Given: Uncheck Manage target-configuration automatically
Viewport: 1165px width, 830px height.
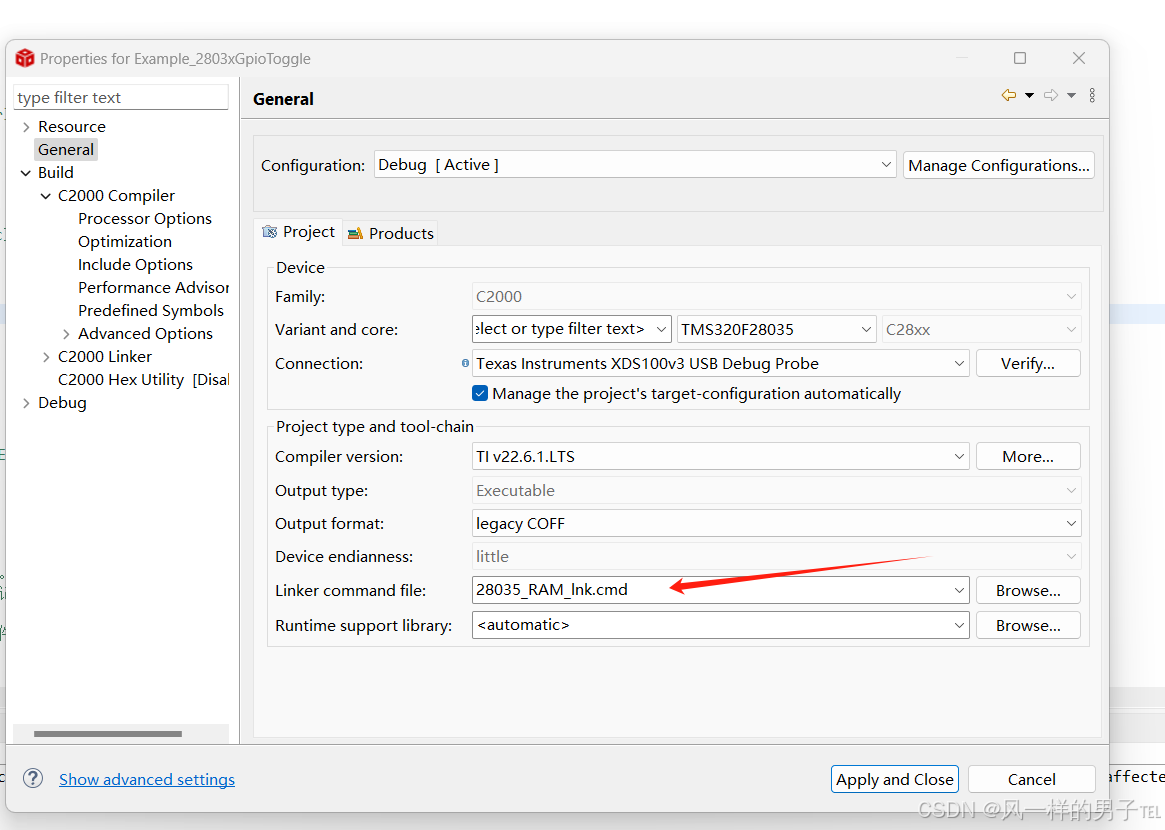Looking at the screenshot, I should coord(480,393).
